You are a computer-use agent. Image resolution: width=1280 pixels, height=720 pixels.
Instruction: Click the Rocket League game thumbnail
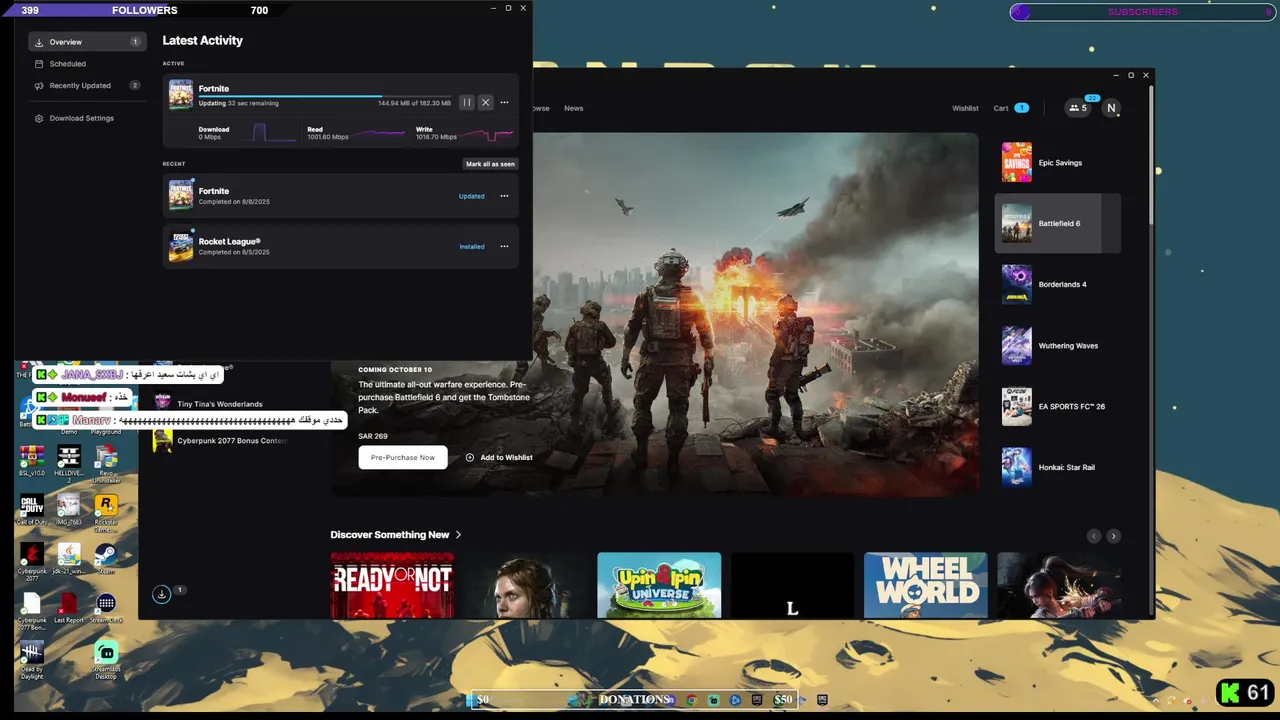(181, 246)
